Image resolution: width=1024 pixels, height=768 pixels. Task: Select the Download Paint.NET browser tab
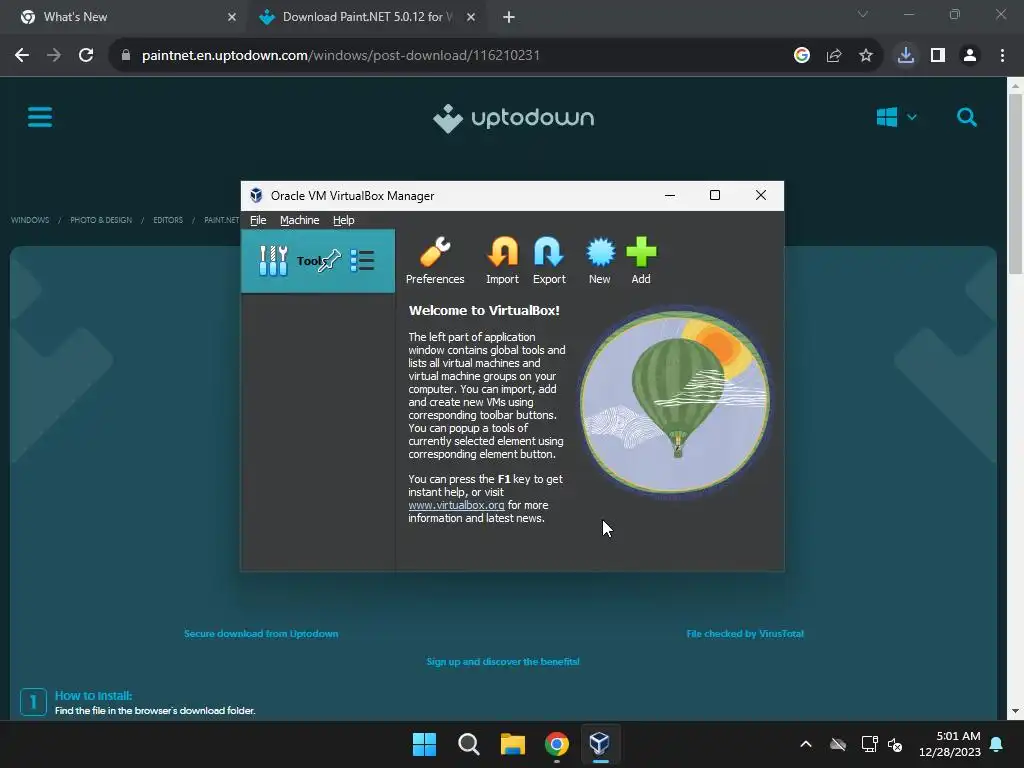366,17
